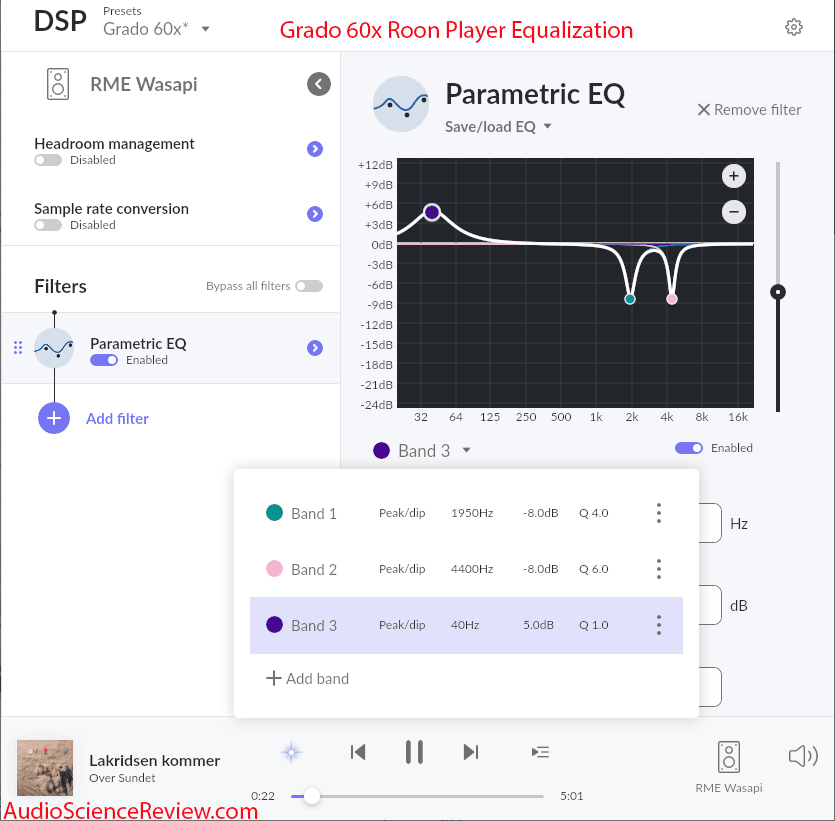This screenshot has height=821, width=835.
Task: Open Band 3 more options menu
Action: coord(659,625)
